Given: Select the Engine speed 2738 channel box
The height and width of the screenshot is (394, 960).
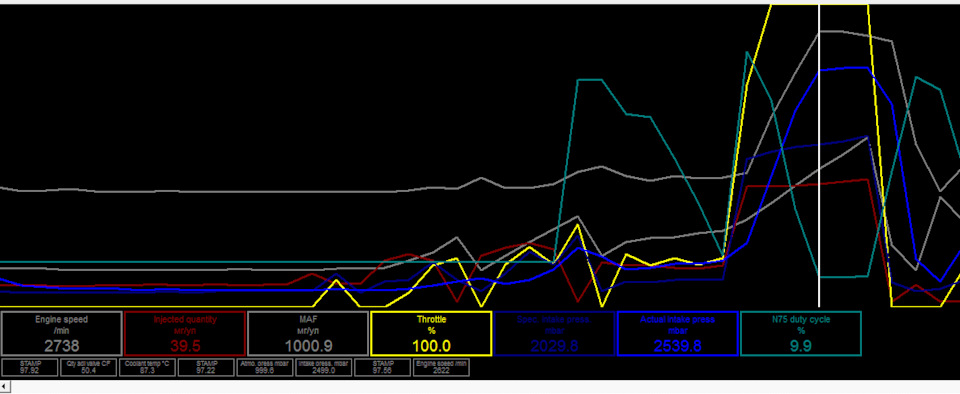Looking at the screenshot, I should [x=62, y=333].
